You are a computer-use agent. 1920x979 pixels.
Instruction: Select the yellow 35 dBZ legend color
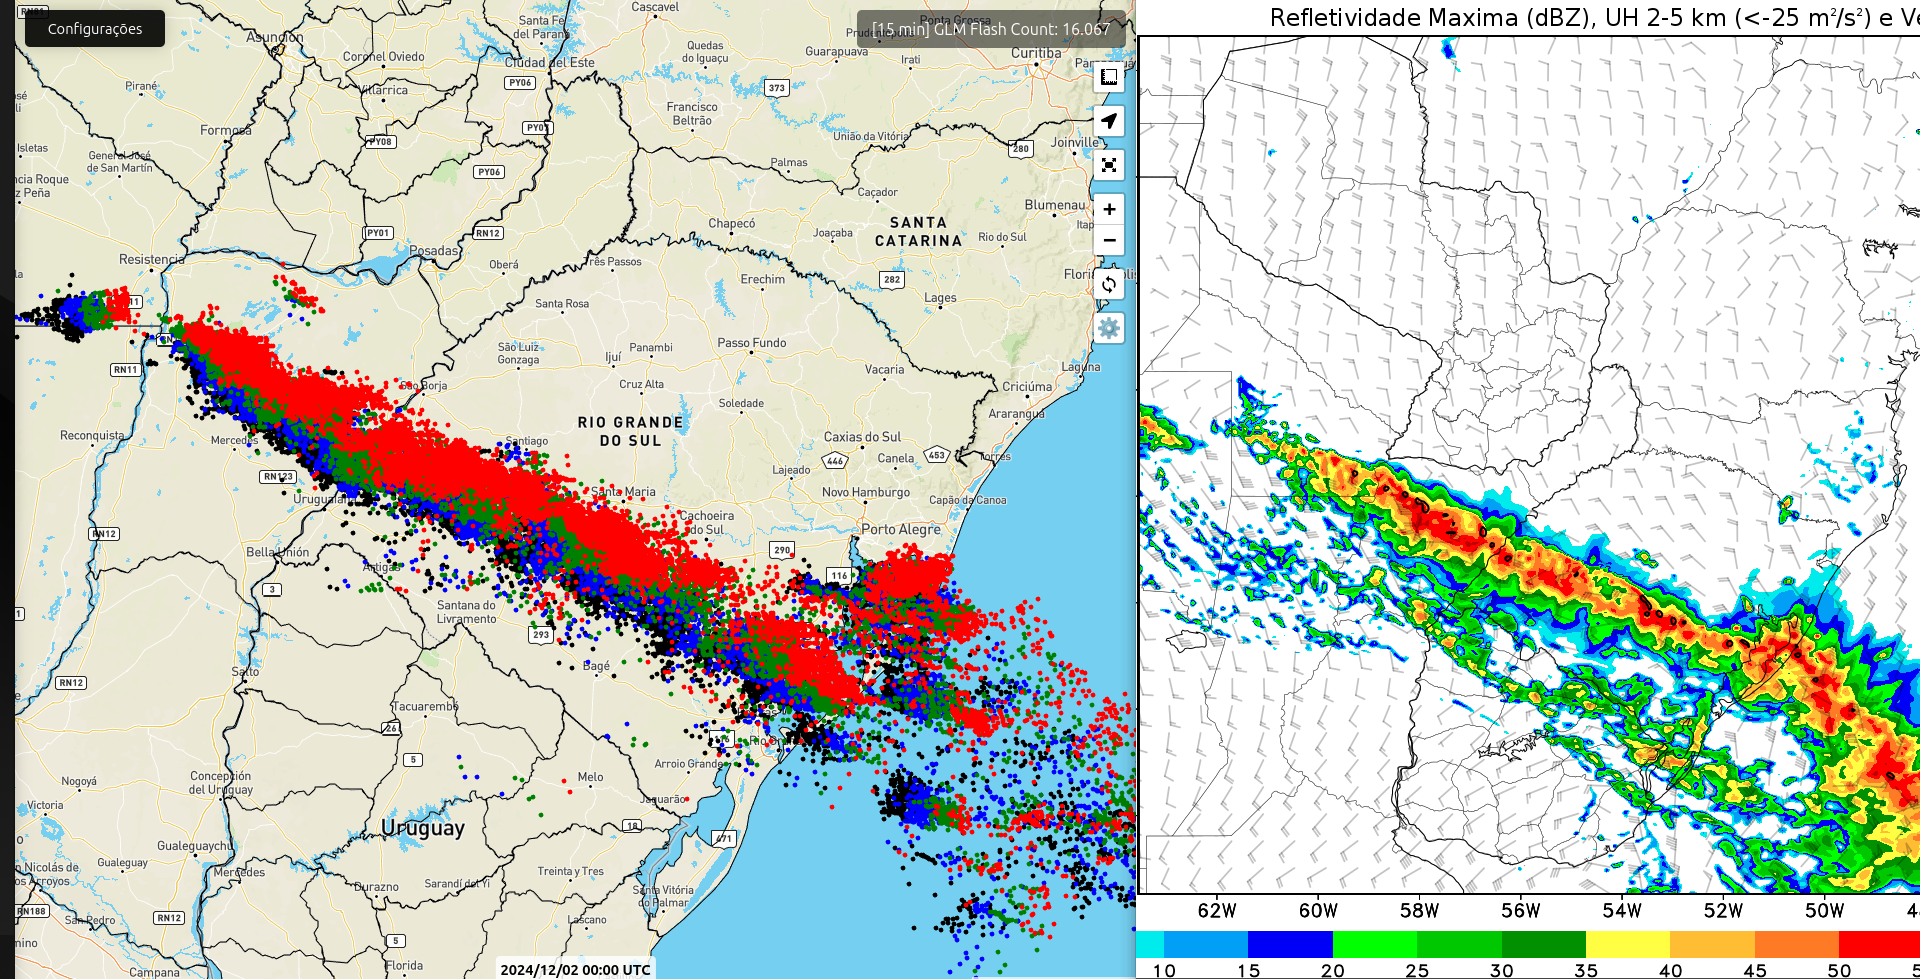pos(1628,944)
